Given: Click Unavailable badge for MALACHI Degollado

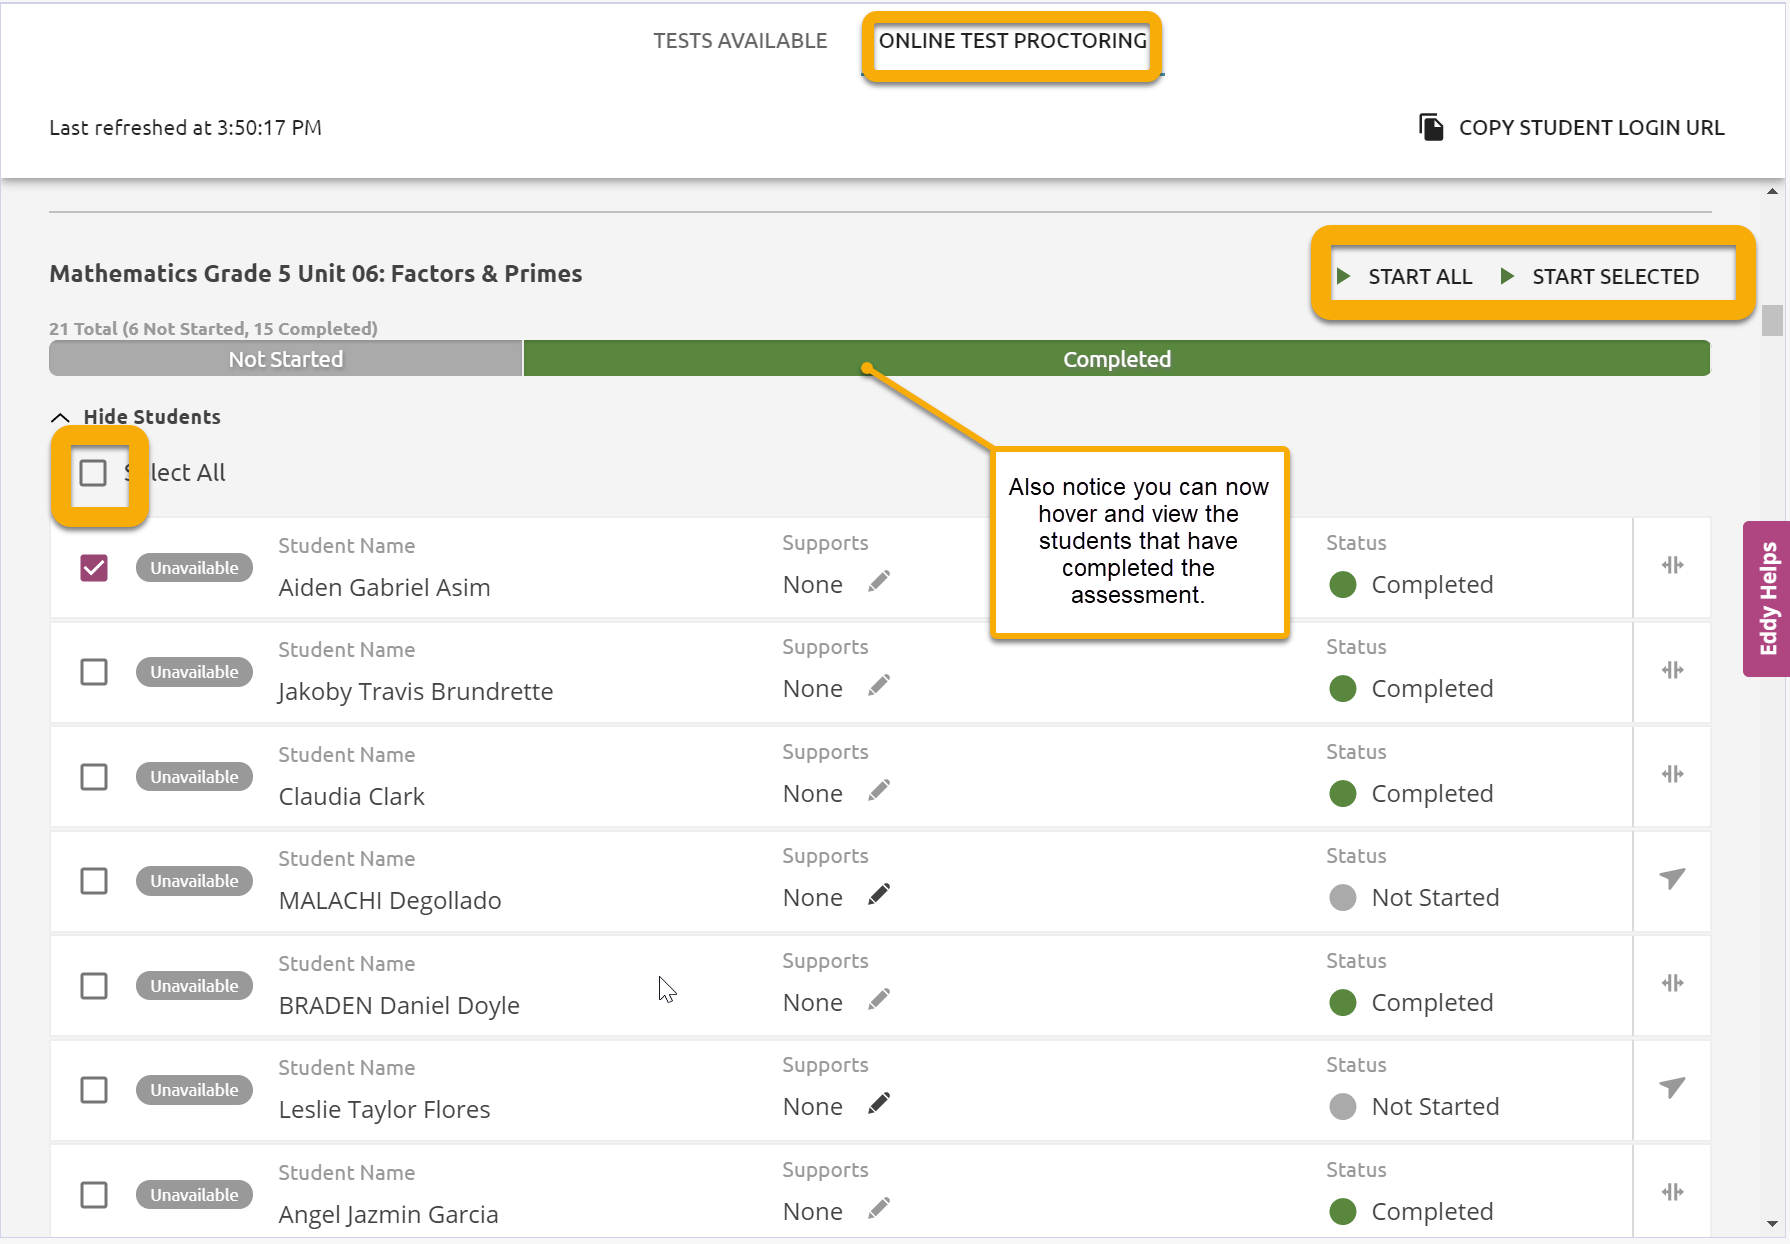Looking at the screenshot, I should pos(194,881).
